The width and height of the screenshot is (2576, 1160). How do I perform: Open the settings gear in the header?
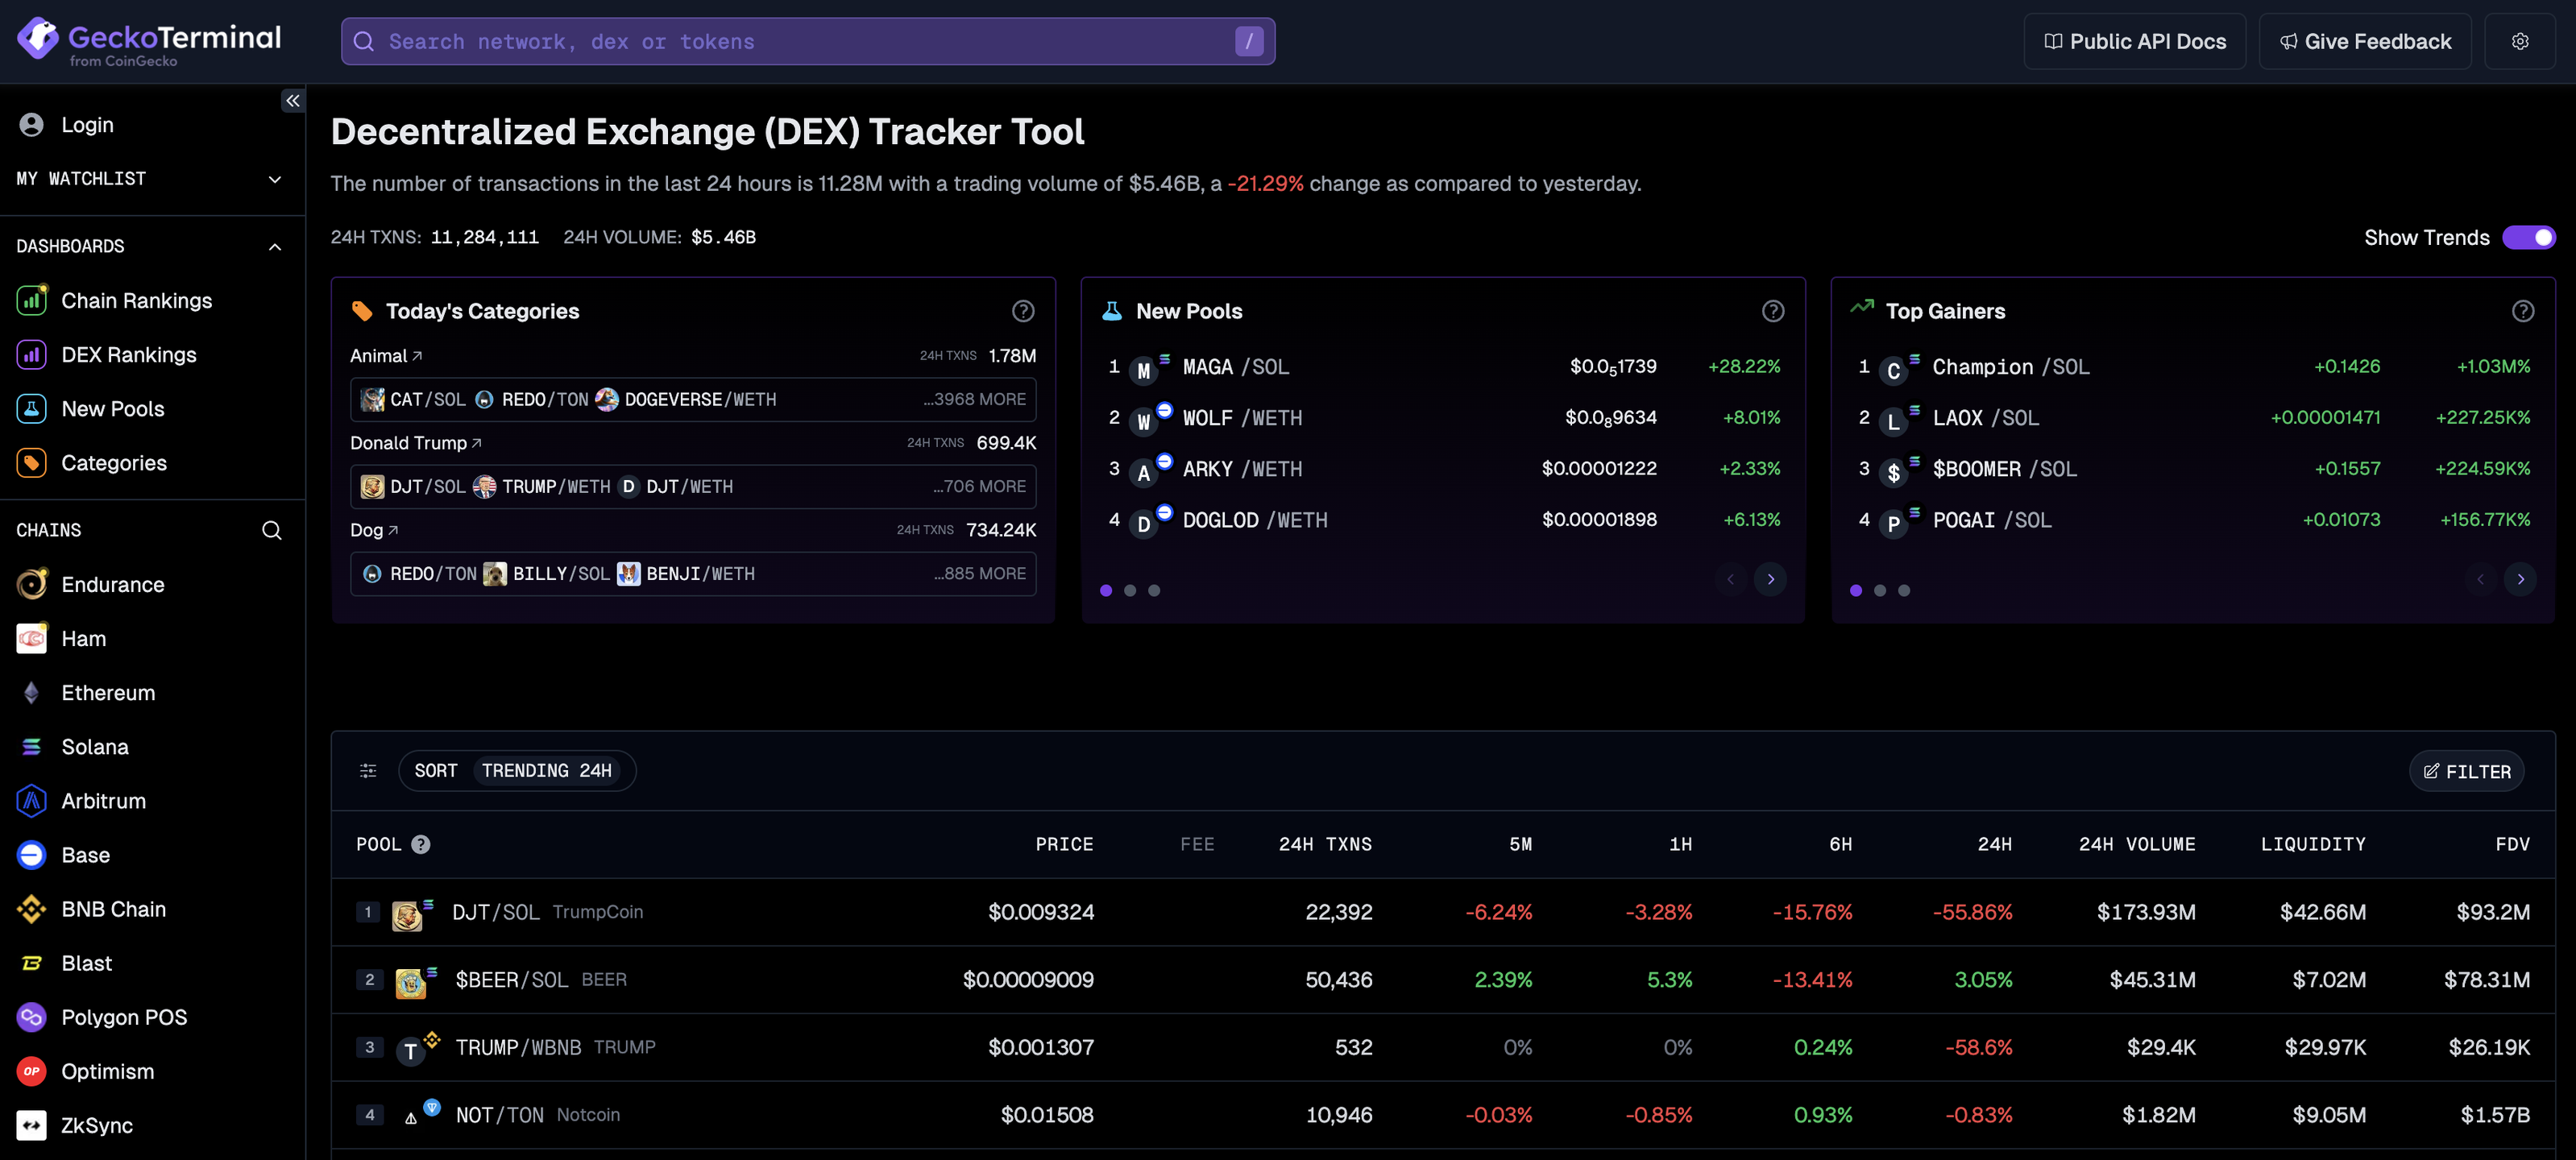[2519, 41]
